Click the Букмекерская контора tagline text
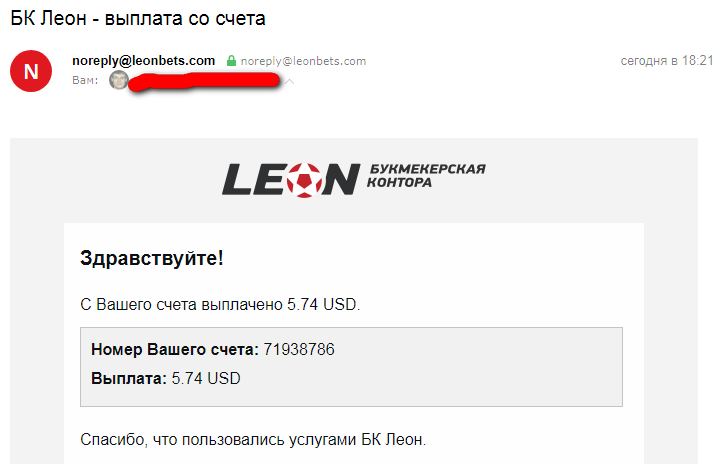The height and width of the screenshot is (464, 723). point(426,176)
